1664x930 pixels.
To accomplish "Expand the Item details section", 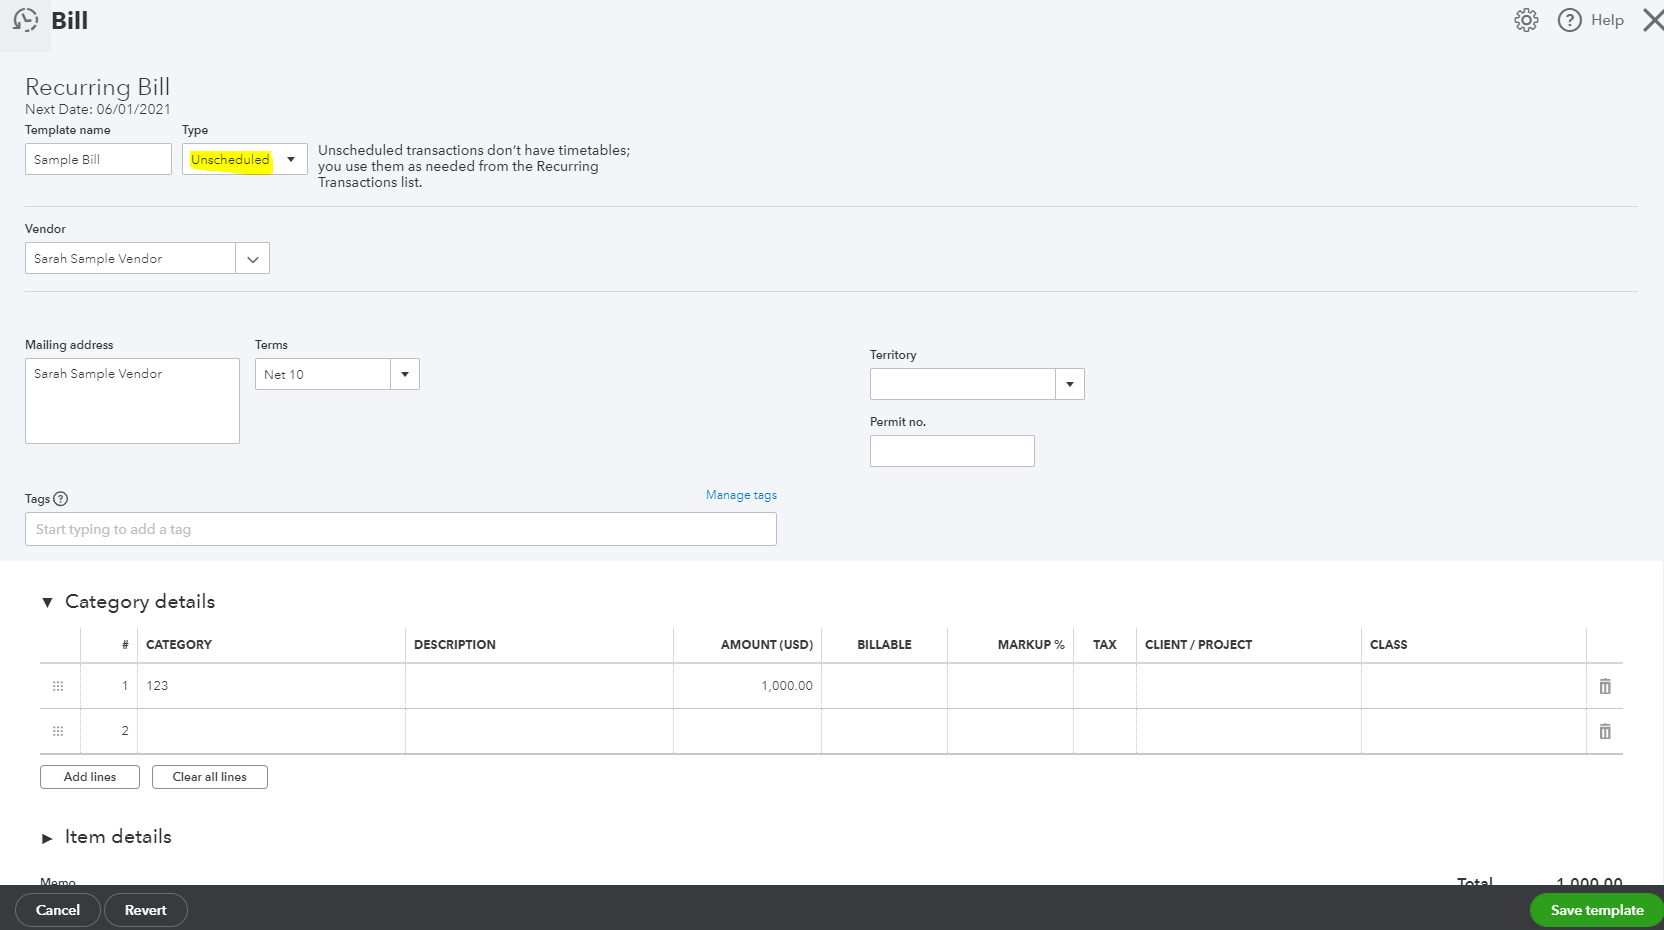I will [x=47, y=838].
